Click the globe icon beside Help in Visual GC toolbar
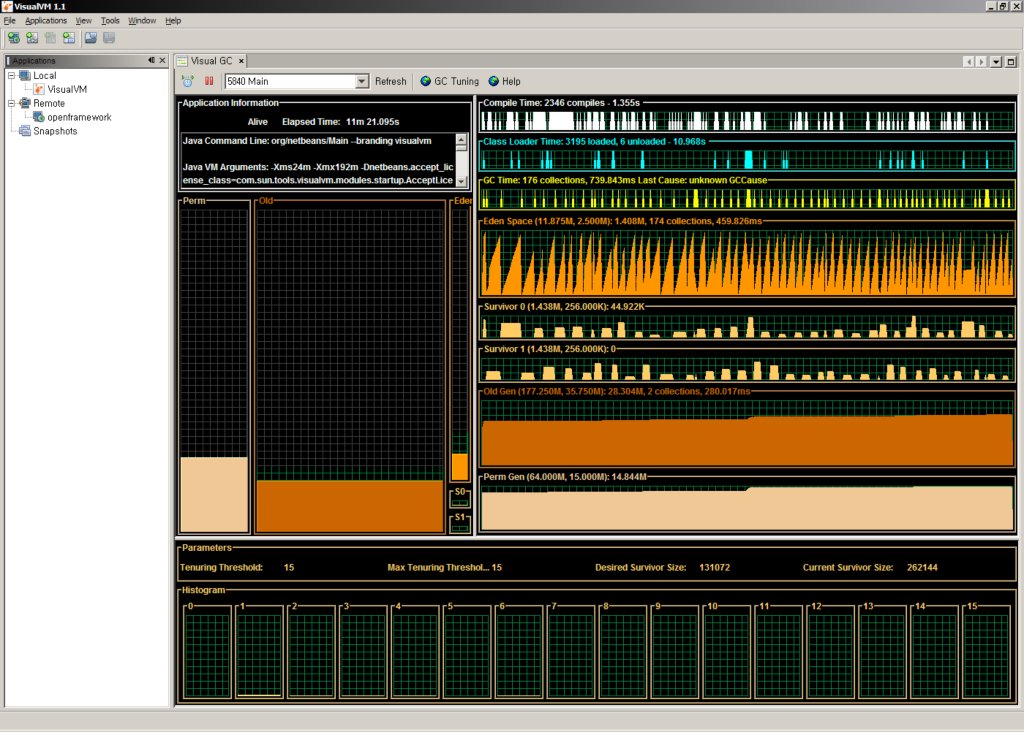Viewport: 1024px width, 732px height. click(494, 81)
